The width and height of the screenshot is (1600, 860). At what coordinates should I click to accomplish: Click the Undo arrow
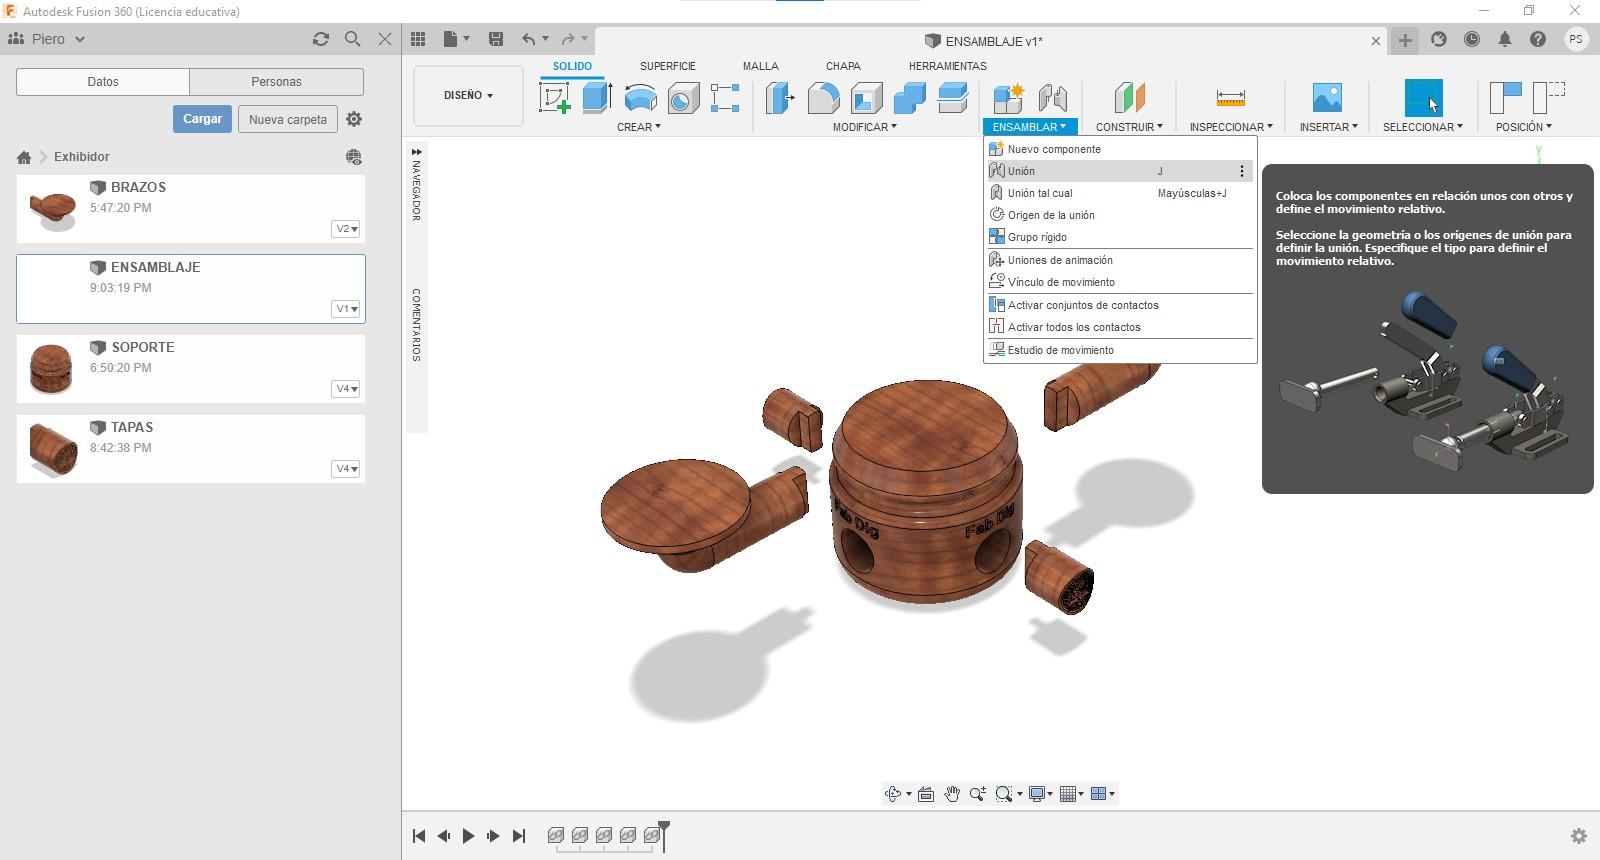coord(528,39)
